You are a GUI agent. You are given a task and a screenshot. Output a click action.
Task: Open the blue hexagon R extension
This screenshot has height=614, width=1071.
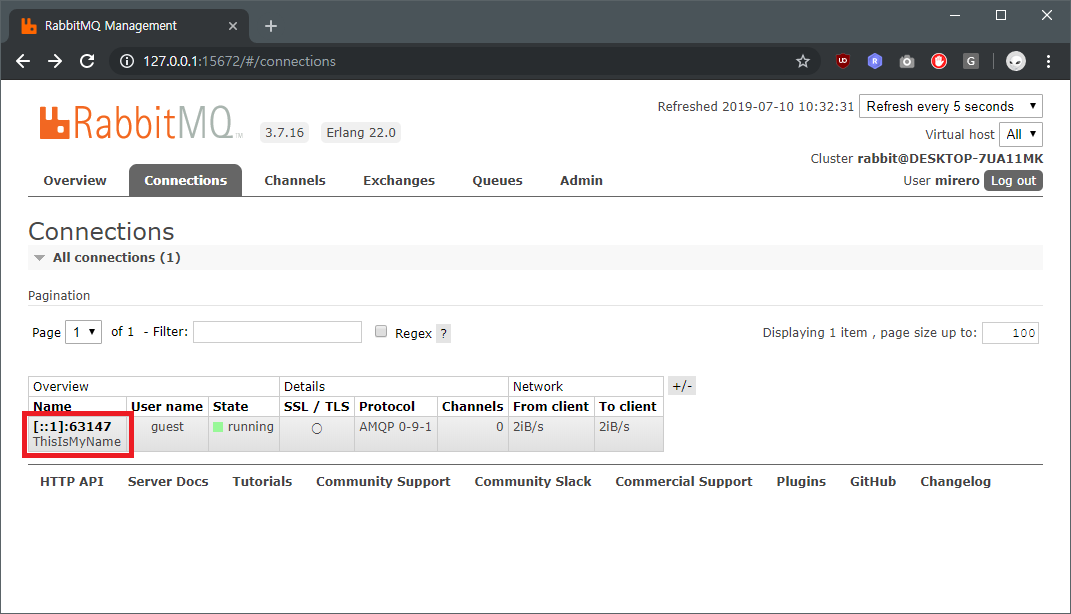click(874, 61)
